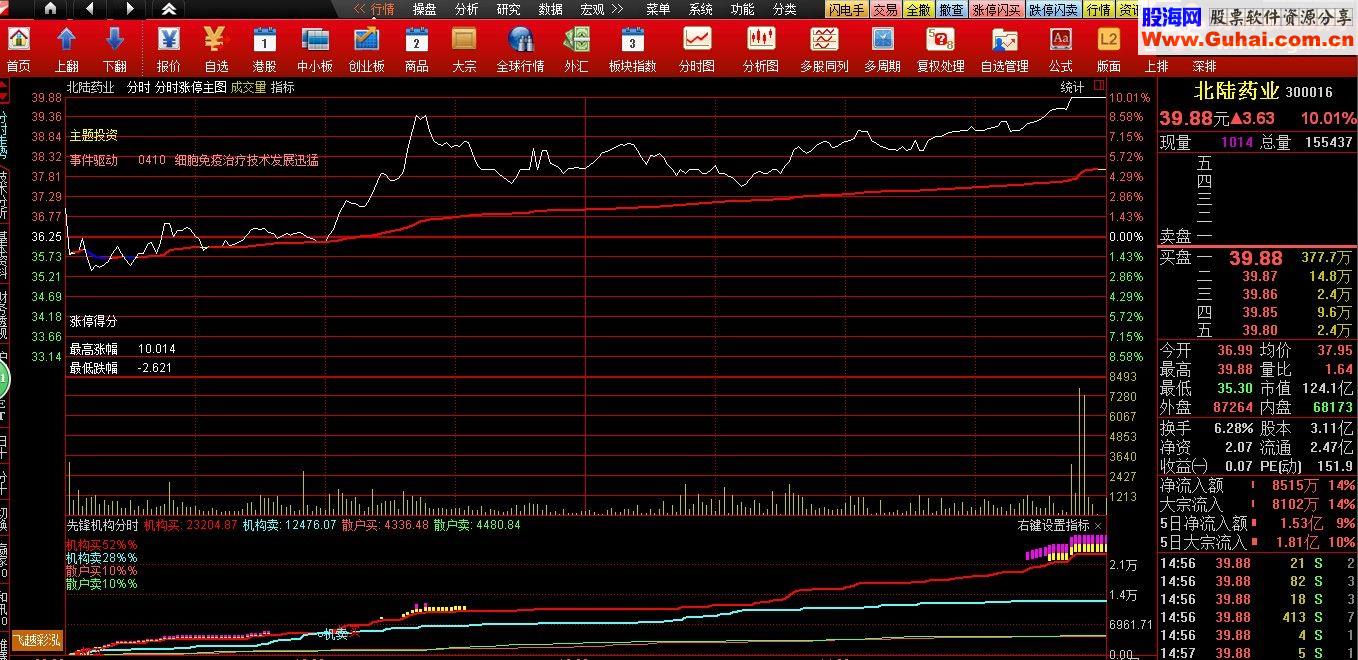This screenshot has height=660, width=1358.
Task: Click the 净流入额 row in quote panel
Action: 1257,485
